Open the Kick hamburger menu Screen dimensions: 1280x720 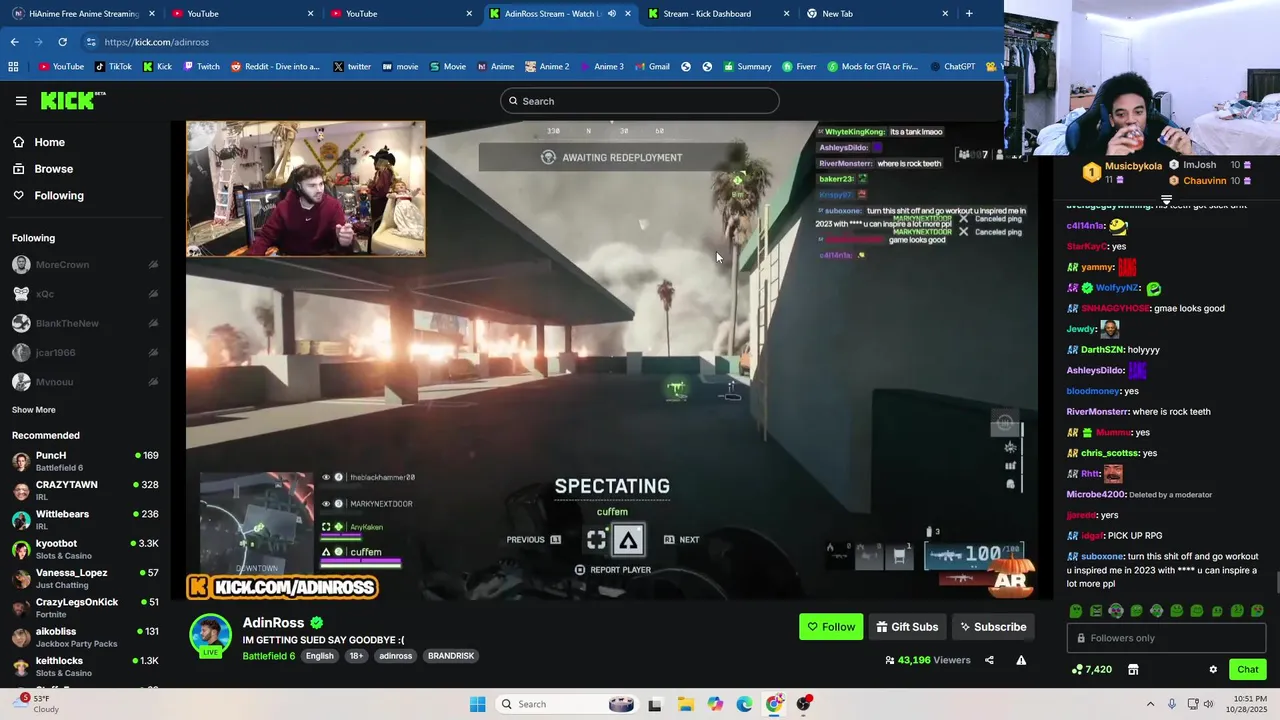tap(21, 101)
